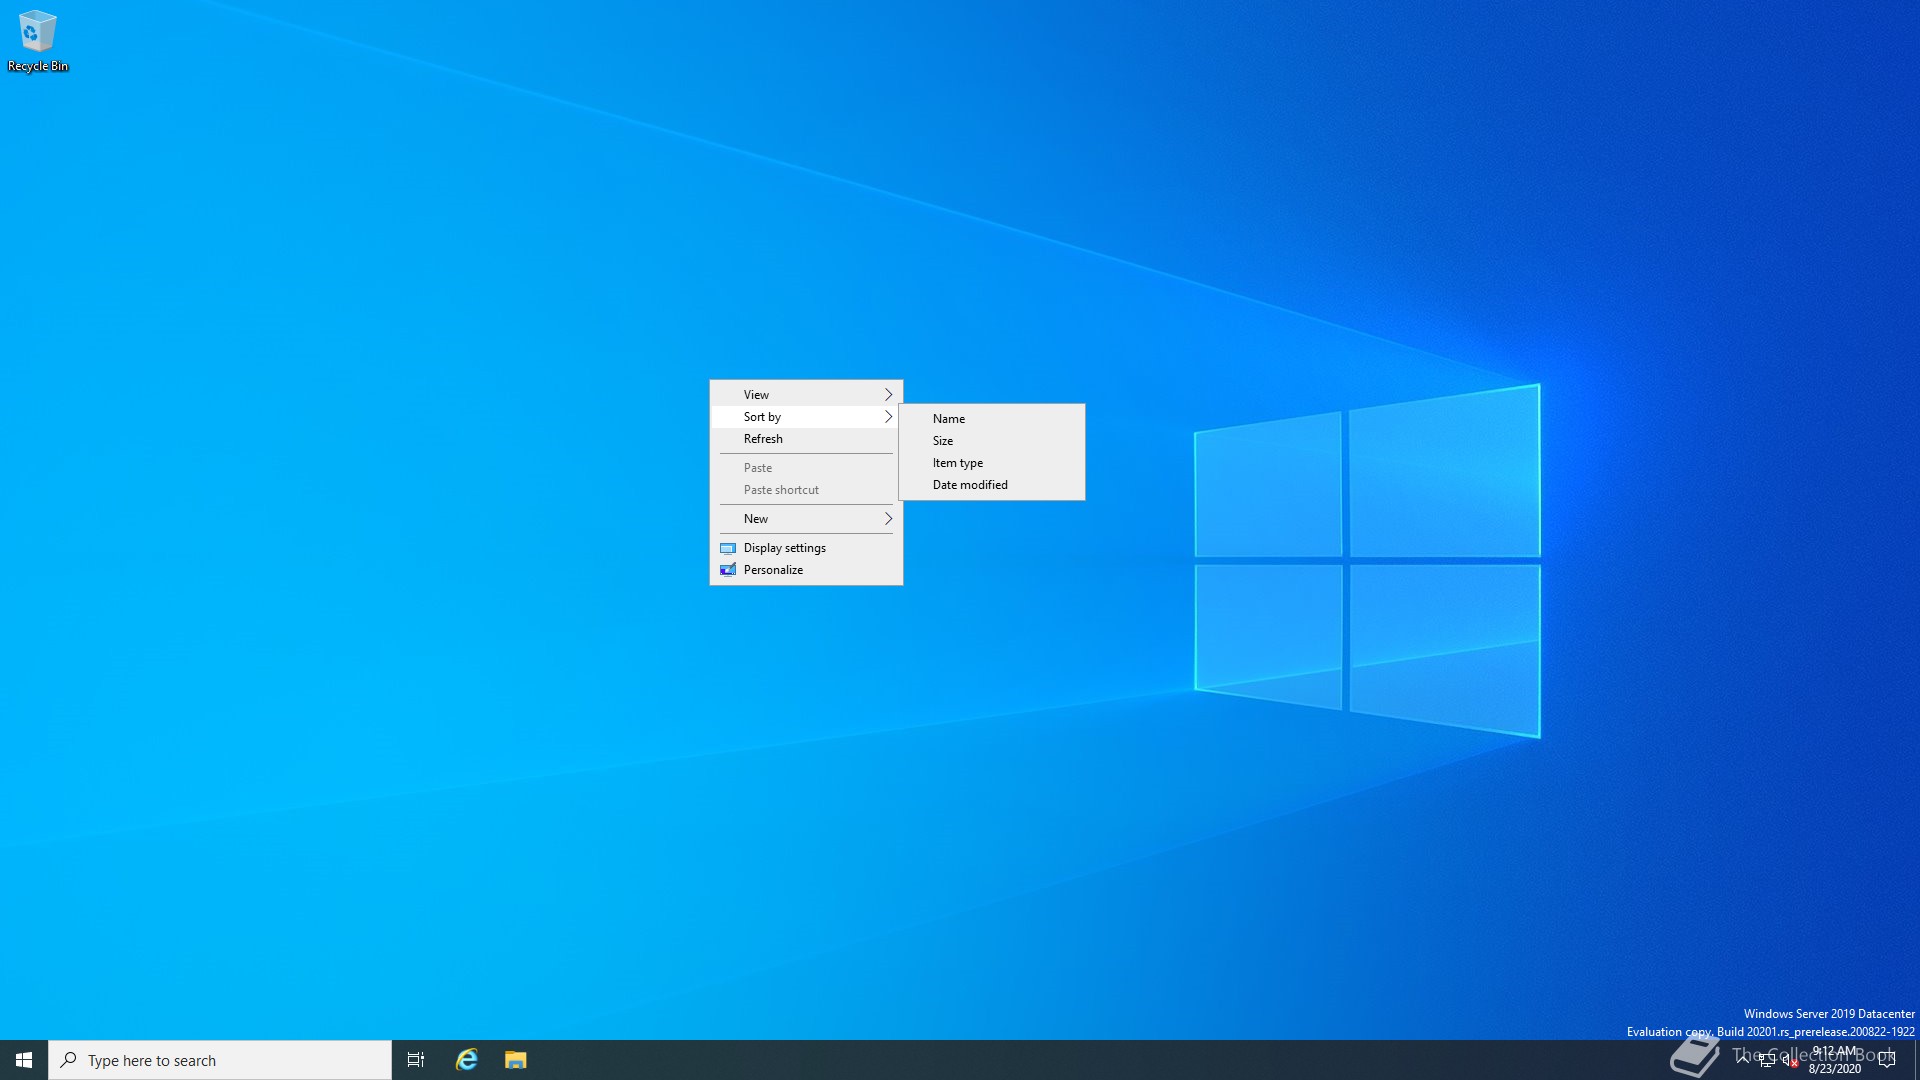The image size is (1920, 1080).
Task: Click the arrow next to New
Action: (888, 519)
